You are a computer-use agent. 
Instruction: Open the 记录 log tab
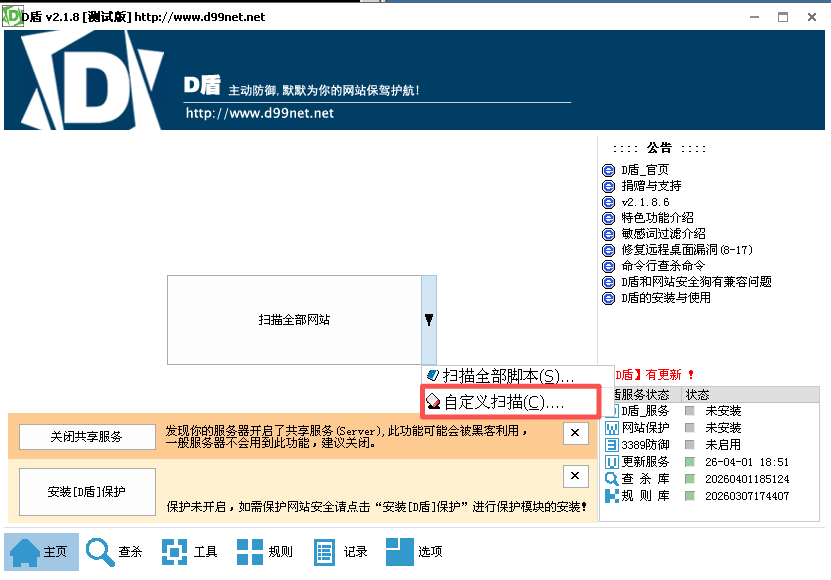[x=341, y=552]
